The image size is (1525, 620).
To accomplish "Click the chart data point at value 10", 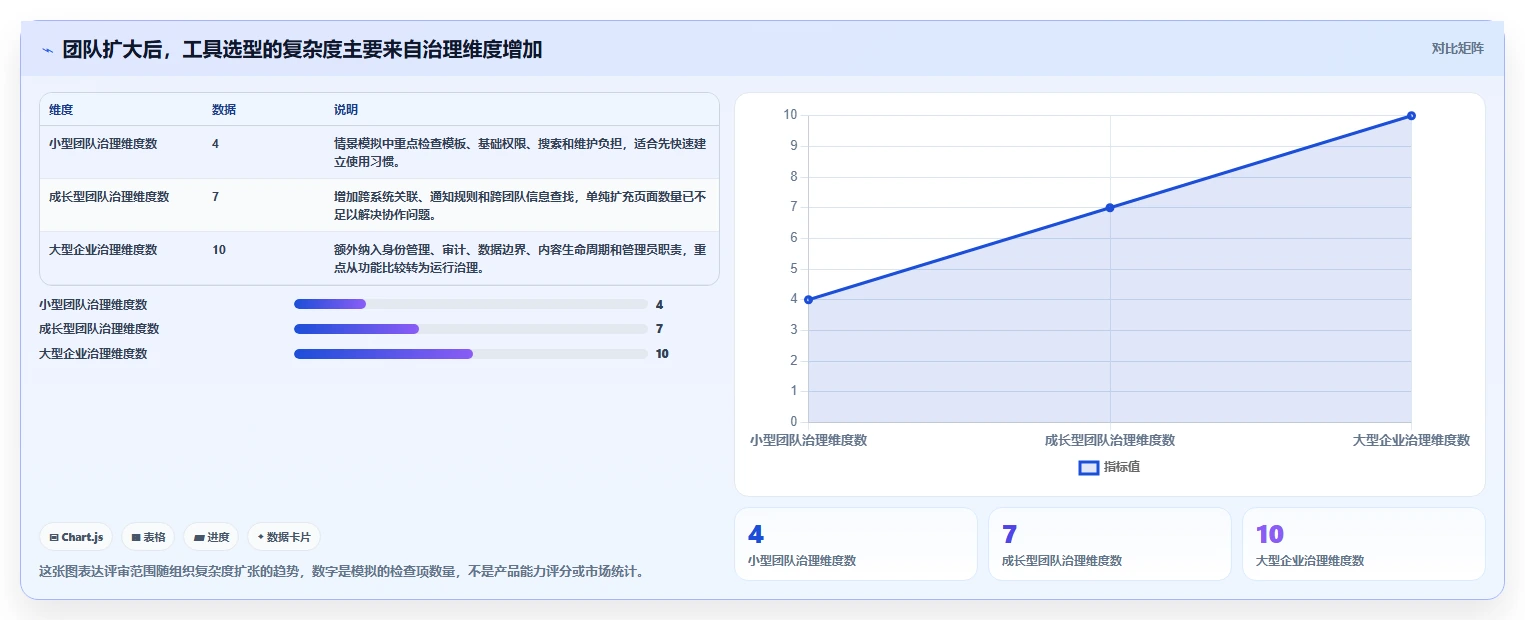I will [x=1411, y=115].
